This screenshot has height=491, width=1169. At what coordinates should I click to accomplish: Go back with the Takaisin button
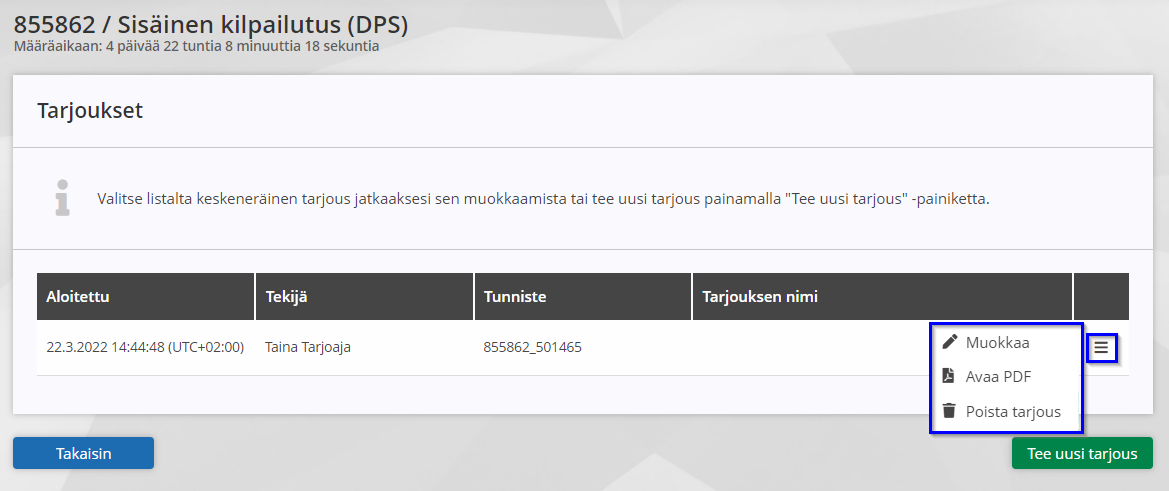84,453
